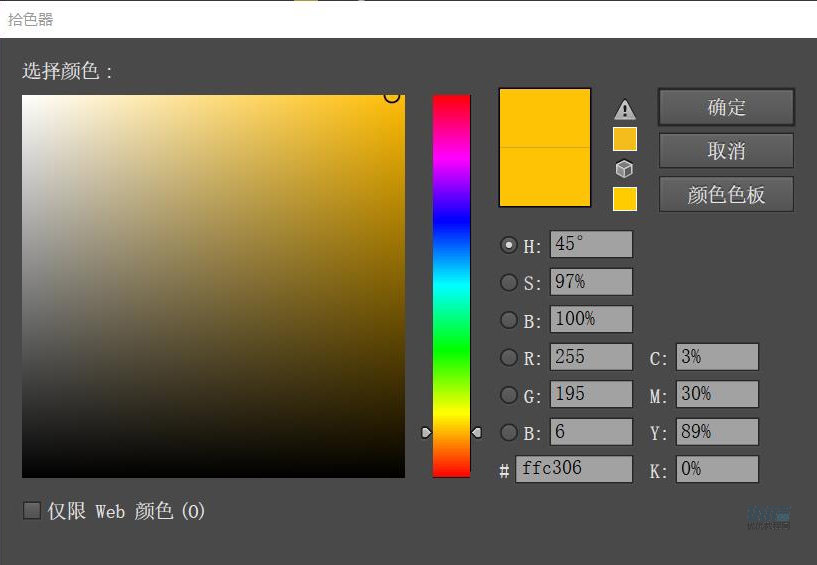The image size is (817, 565).
Task: Click the blue field showing 6
Action: click(x=591, y=432)
